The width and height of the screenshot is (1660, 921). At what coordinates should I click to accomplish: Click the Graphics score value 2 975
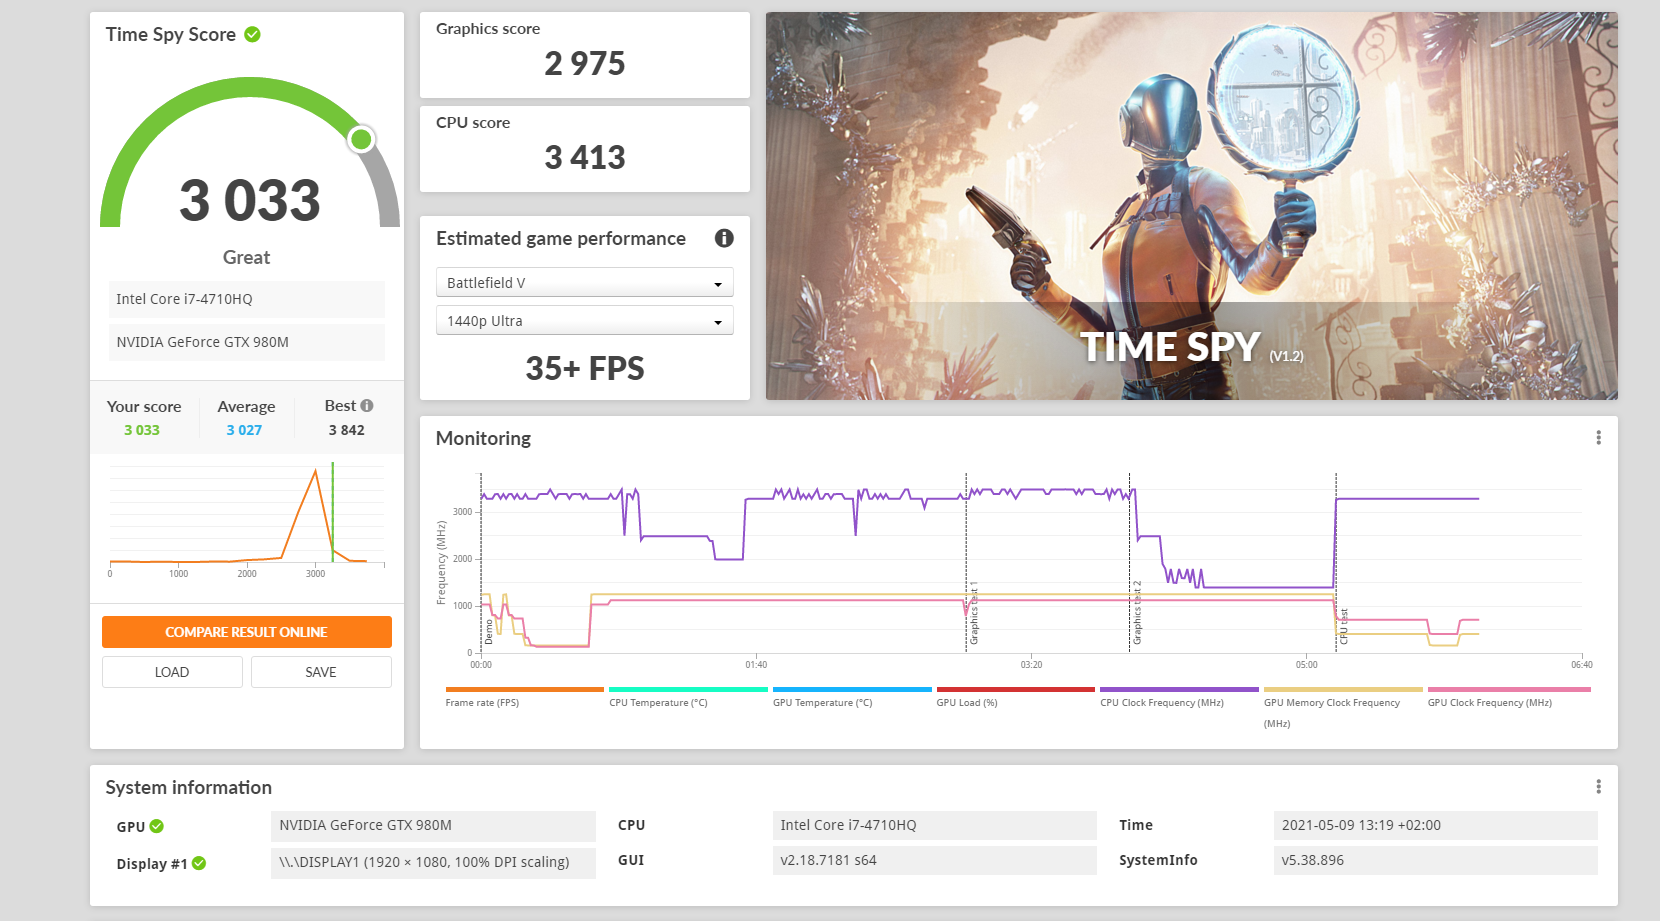pyautogui.click(x=585, y=64)
